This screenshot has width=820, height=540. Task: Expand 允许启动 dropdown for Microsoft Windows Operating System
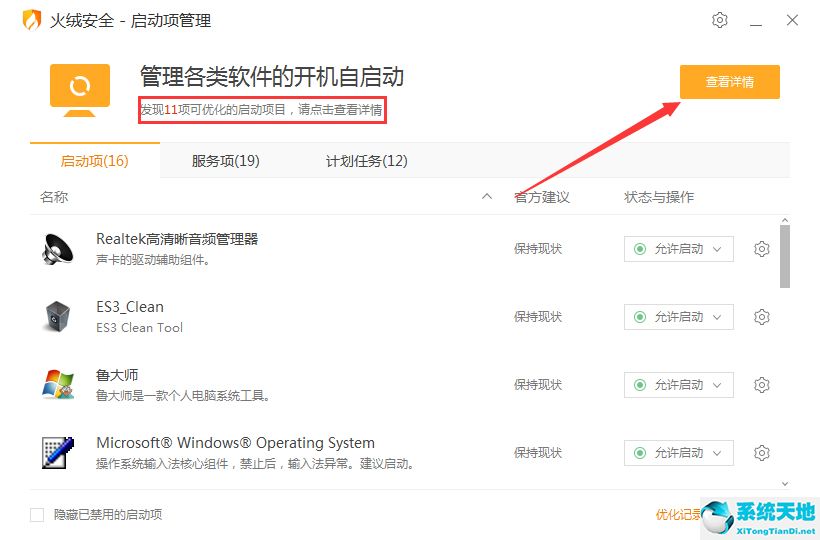click(679, 453)
